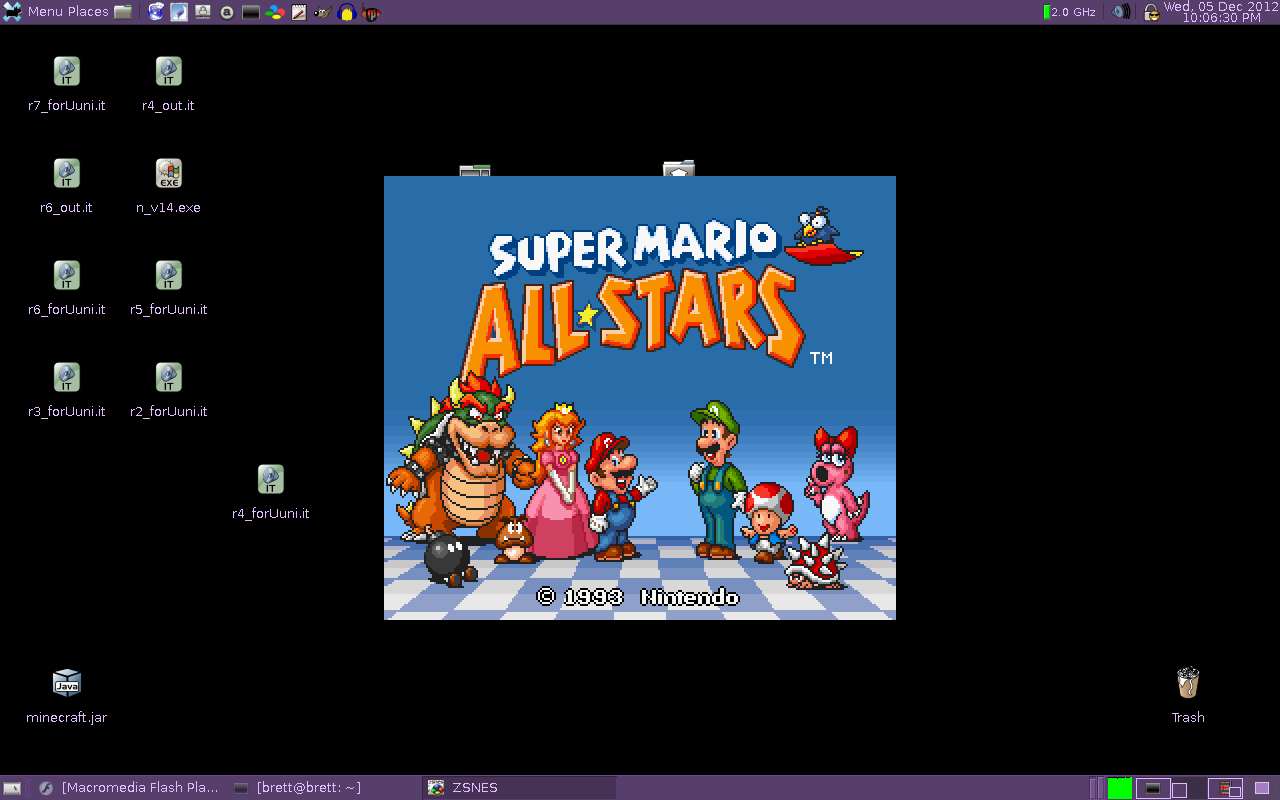Open the Menu in the top panel
Image resolution: width=1280 pixels, height=800 pixels.
click(45, 12)
